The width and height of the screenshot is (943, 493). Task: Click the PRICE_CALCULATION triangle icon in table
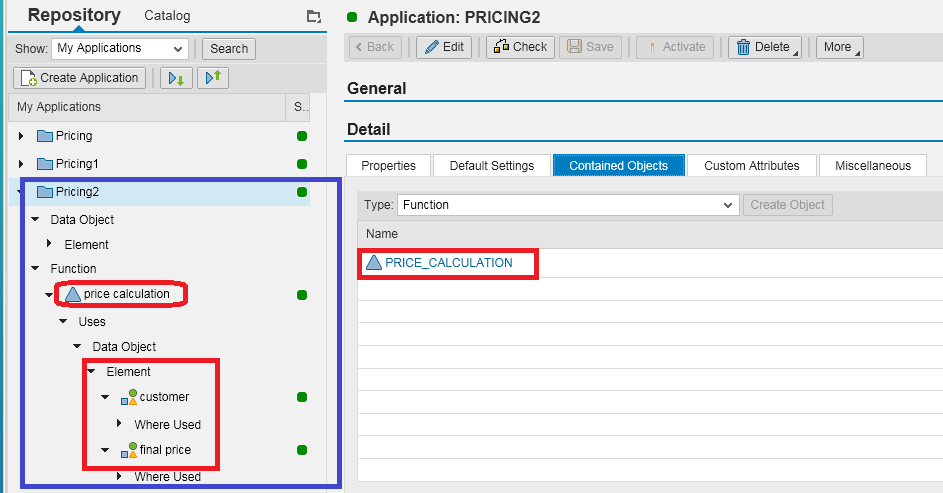coord(374,263)
